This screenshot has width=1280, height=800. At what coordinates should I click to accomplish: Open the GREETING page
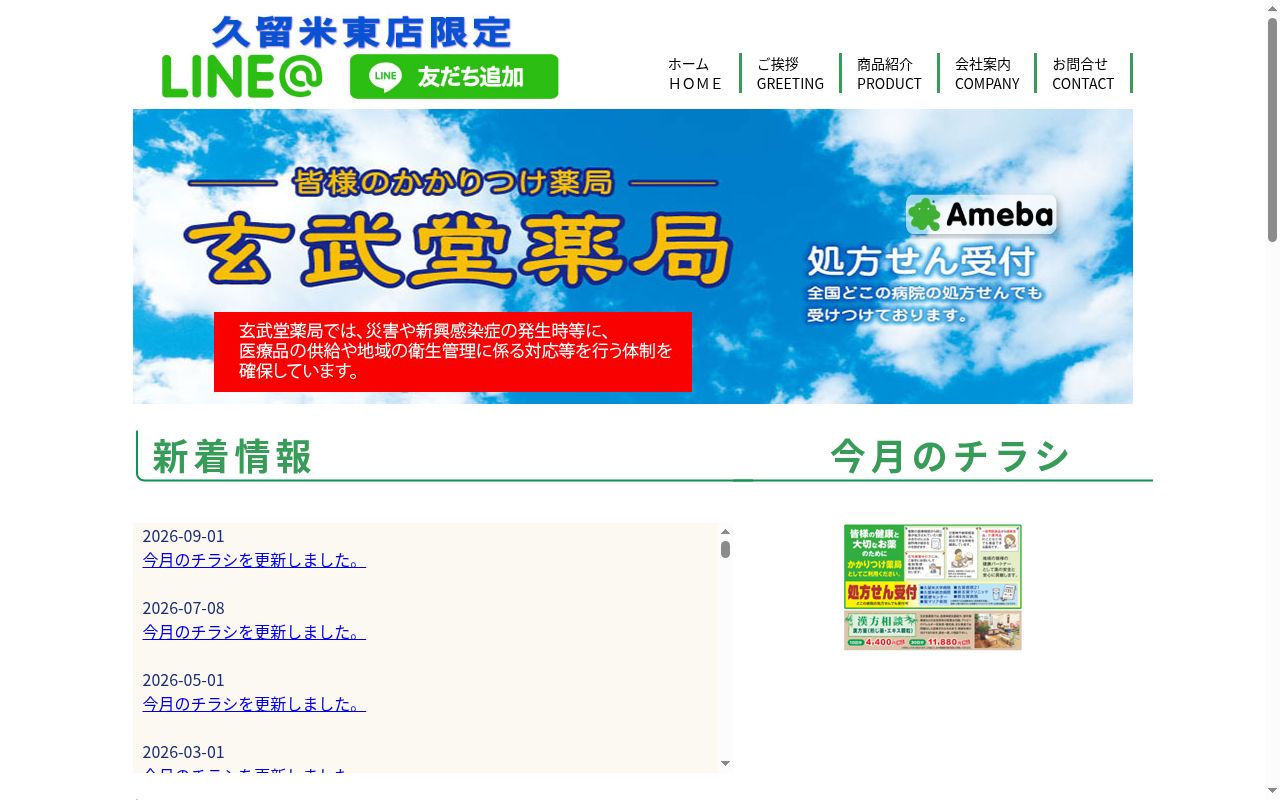[790, 73]
